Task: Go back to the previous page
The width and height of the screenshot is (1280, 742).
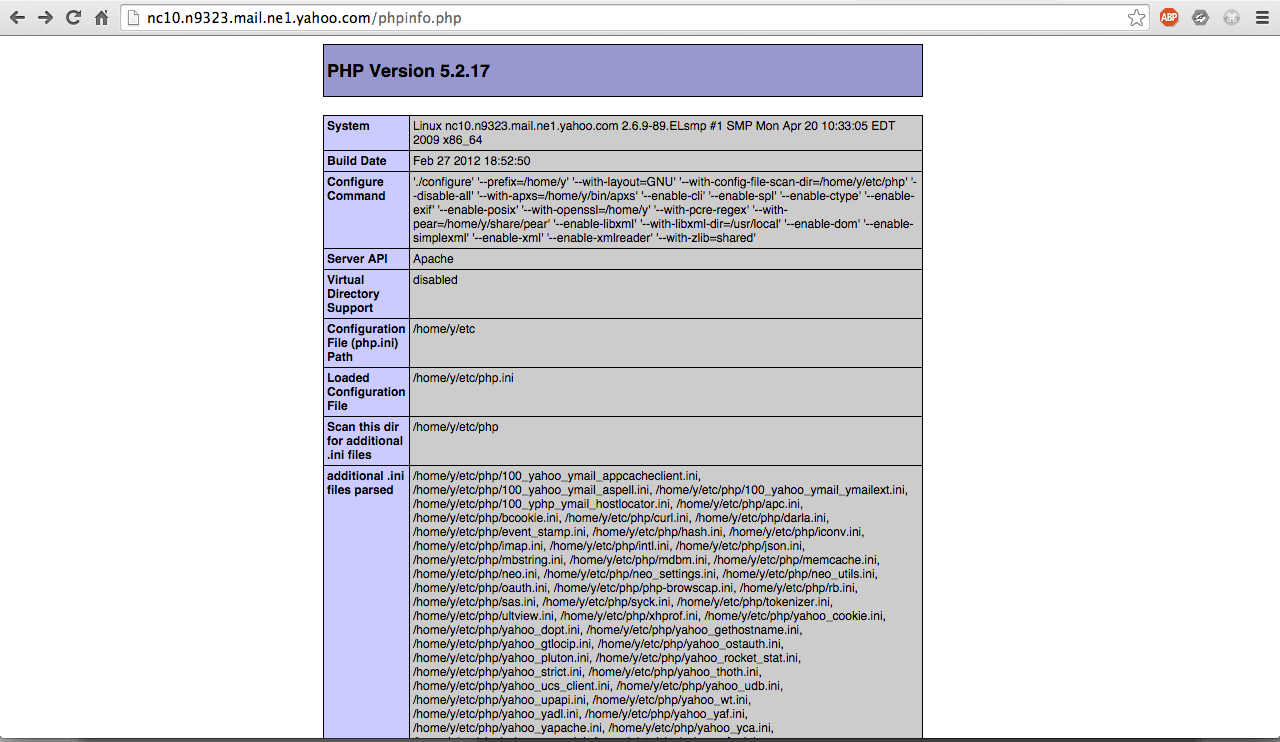Action: pyautogui.click(x=18, y=18)
